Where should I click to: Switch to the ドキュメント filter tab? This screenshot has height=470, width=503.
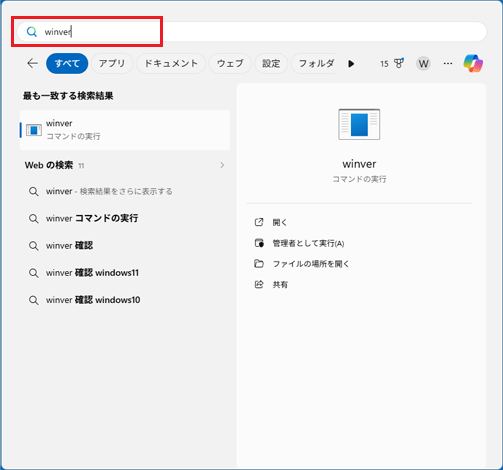coord(171,63)
